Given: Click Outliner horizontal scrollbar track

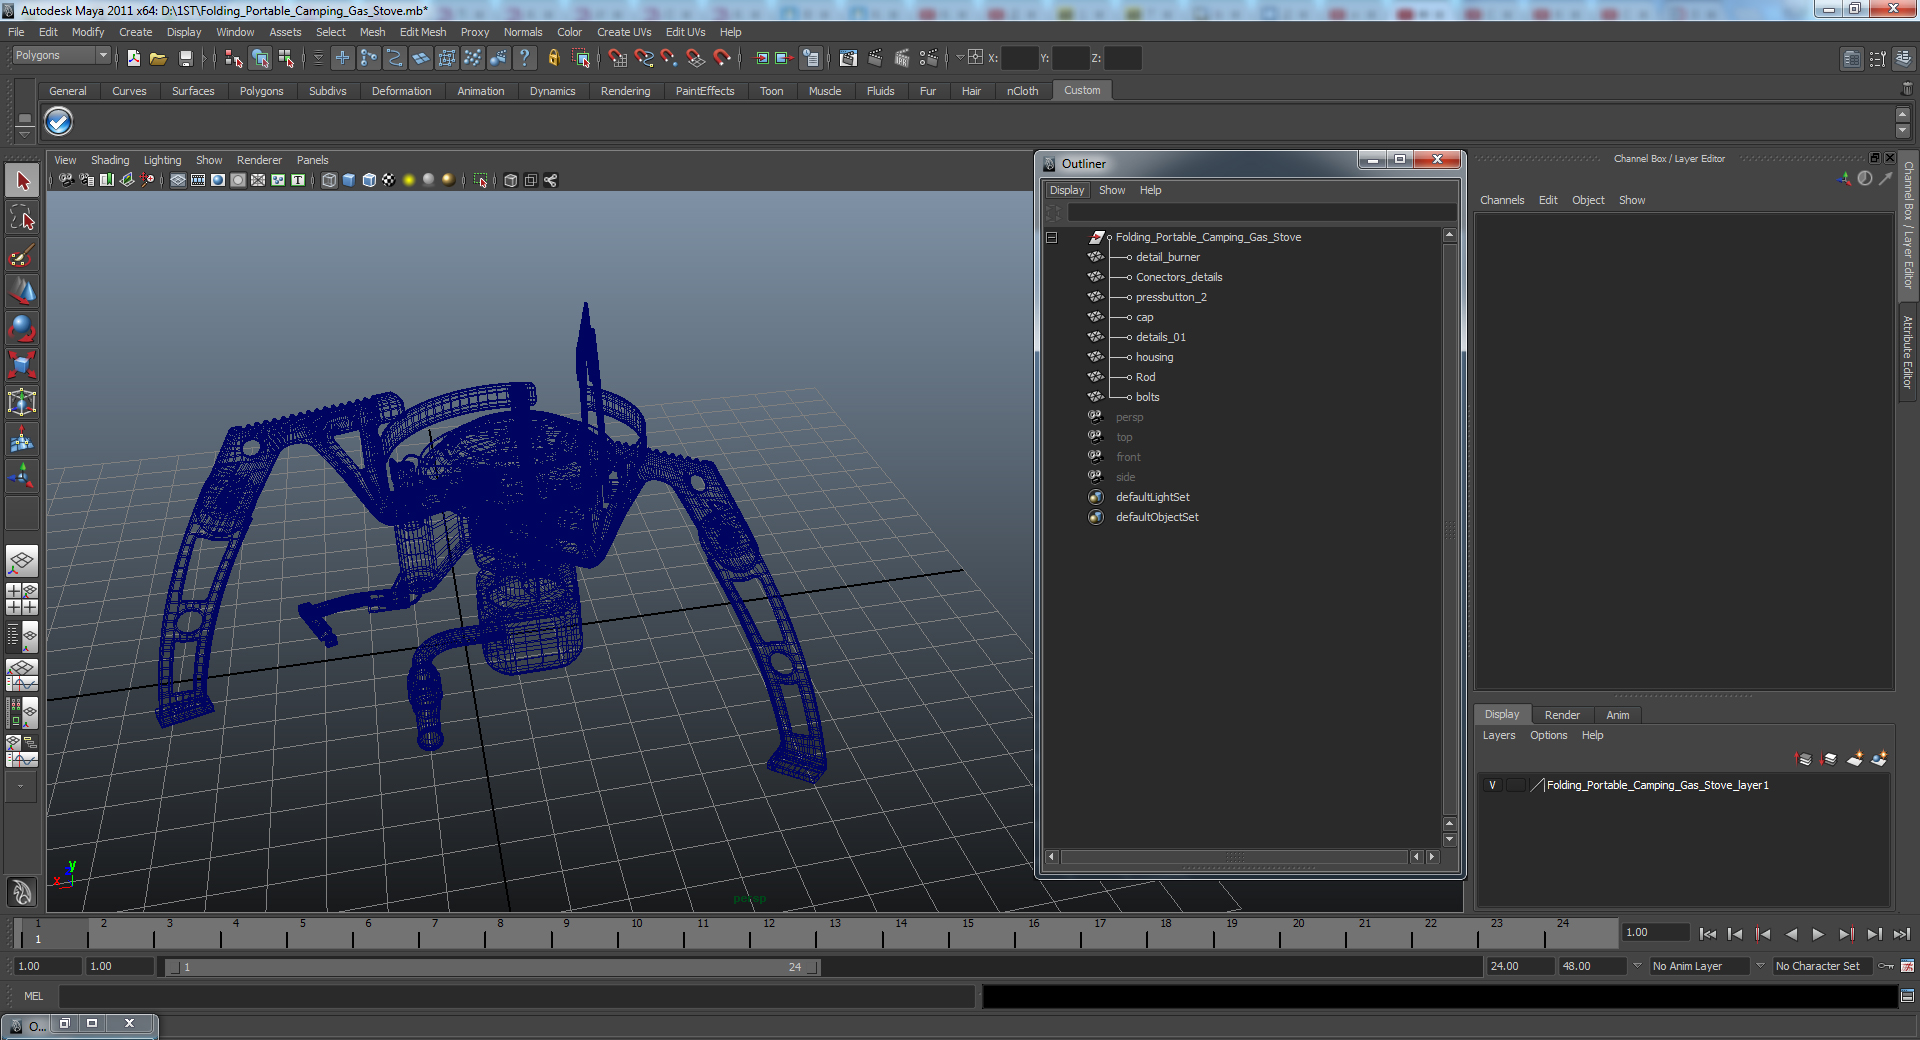Looking at the screenshot, I should tap(1234, 857).
